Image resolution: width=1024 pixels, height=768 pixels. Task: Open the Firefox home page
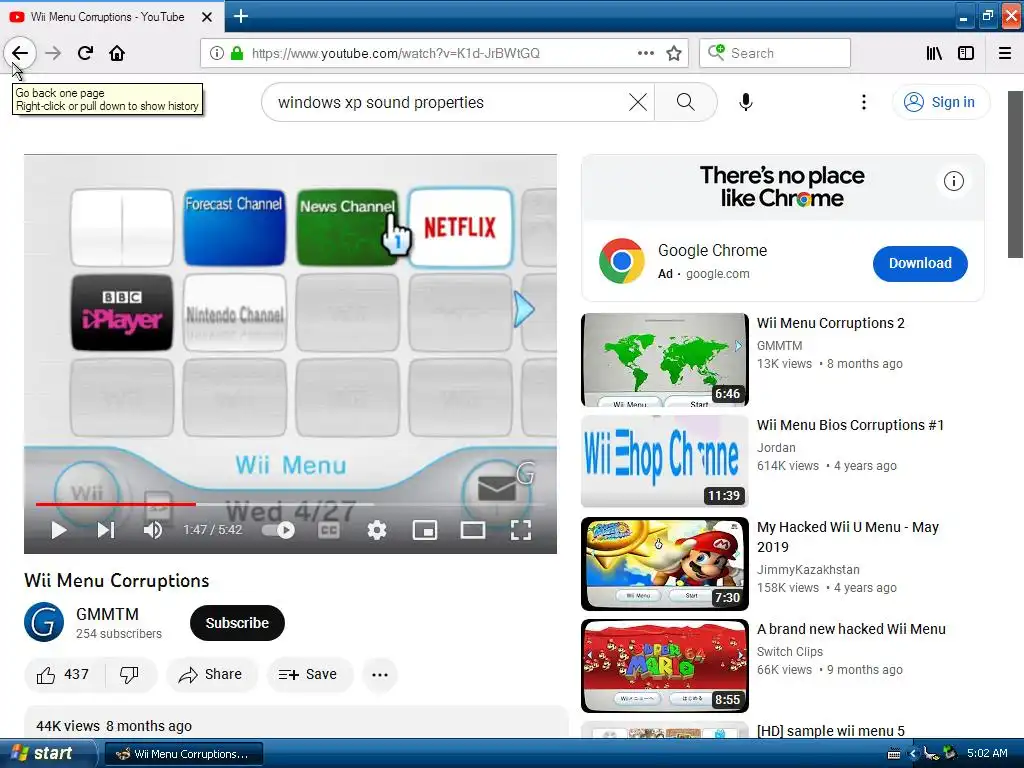pos(117,53)
